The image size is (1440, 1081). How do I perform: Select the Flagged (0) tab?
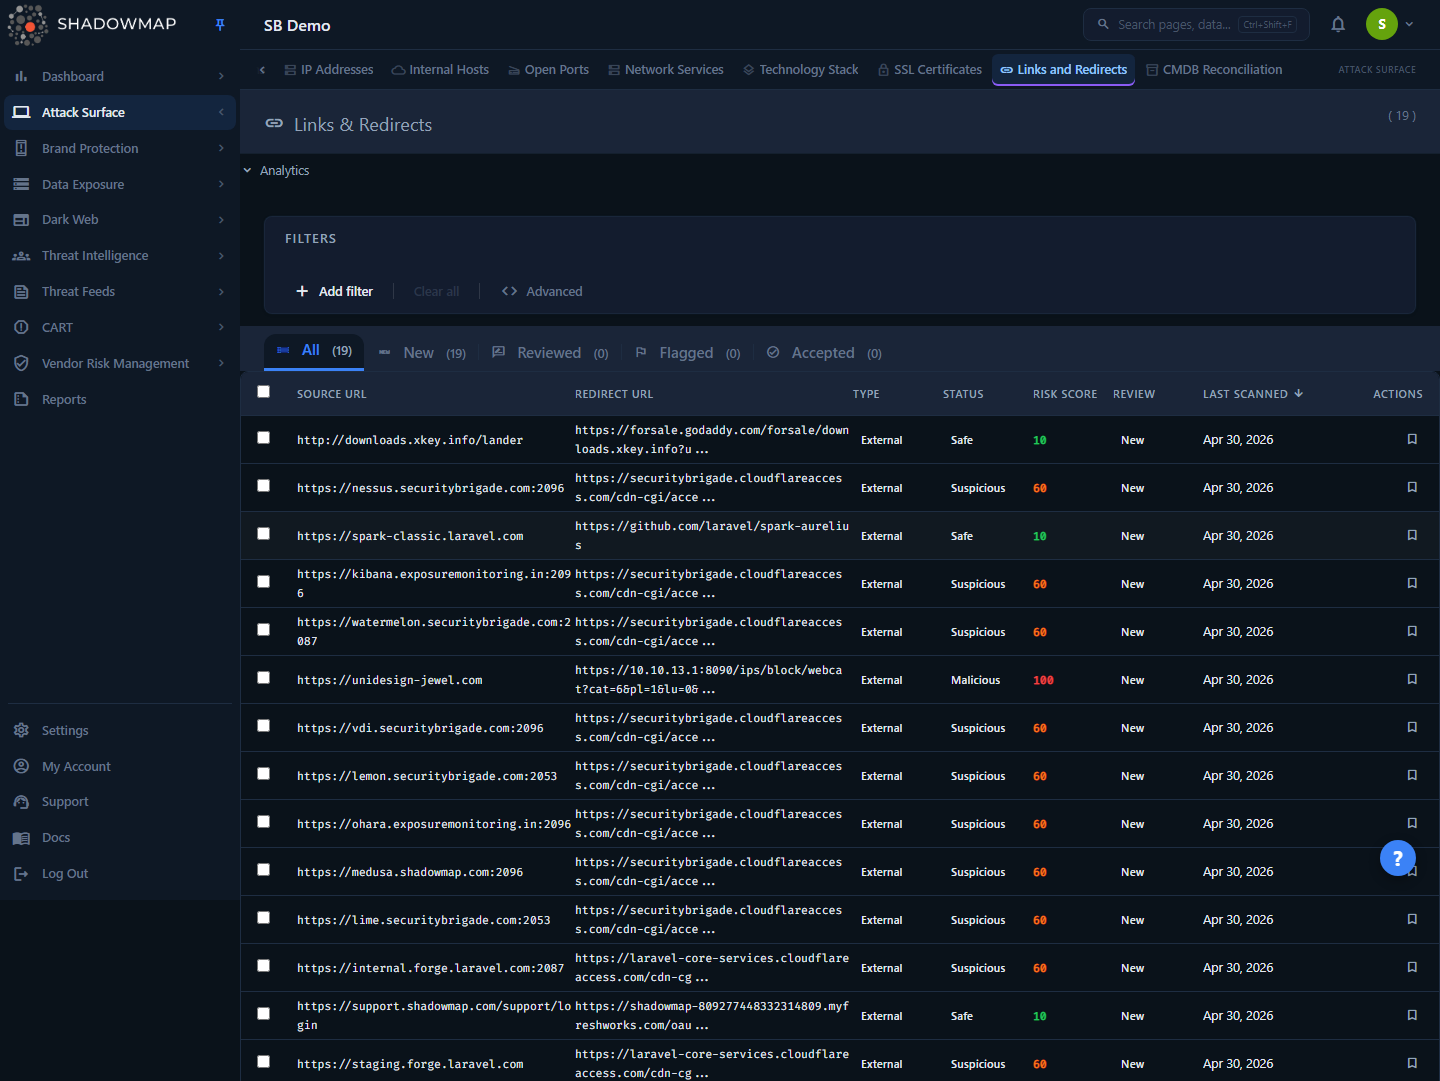coord(688,353)
